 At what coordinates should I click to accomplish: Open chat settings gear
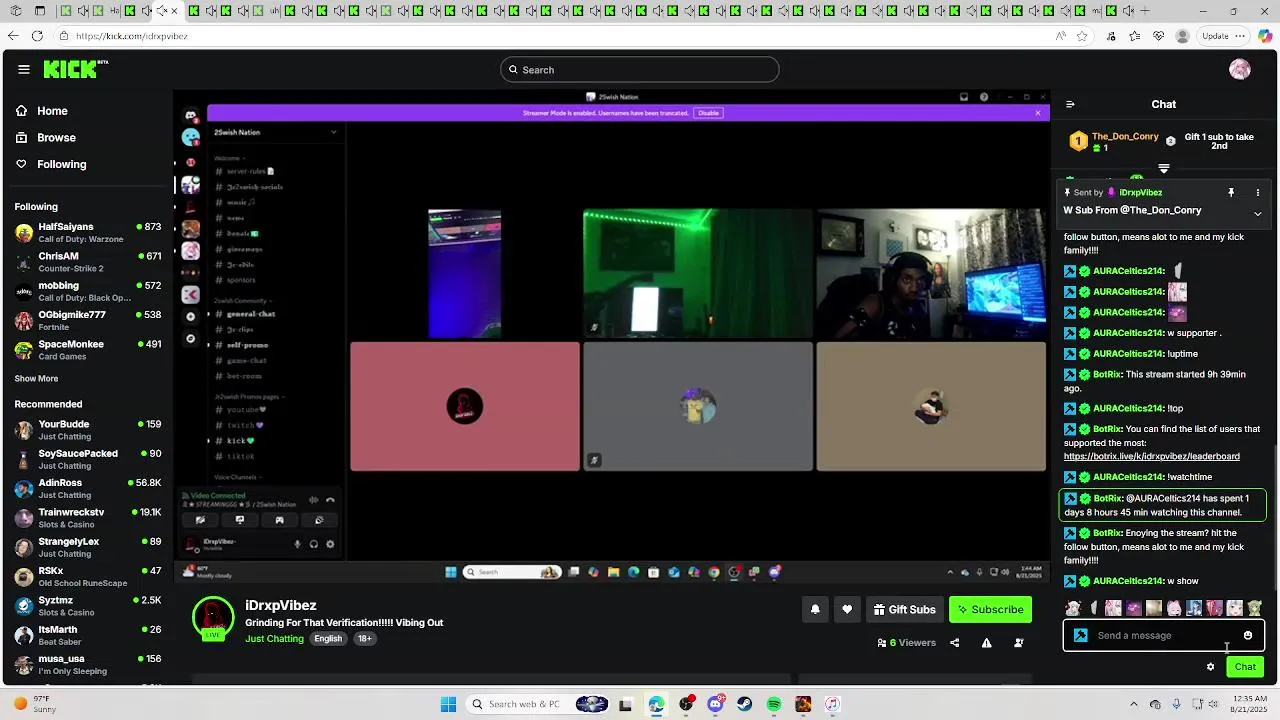pyautogui.click(x=1210, y=667)
